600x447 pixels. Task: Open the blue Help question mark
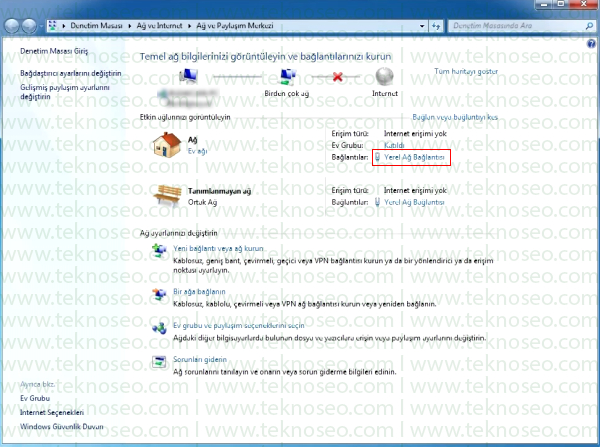coord(592,44)
